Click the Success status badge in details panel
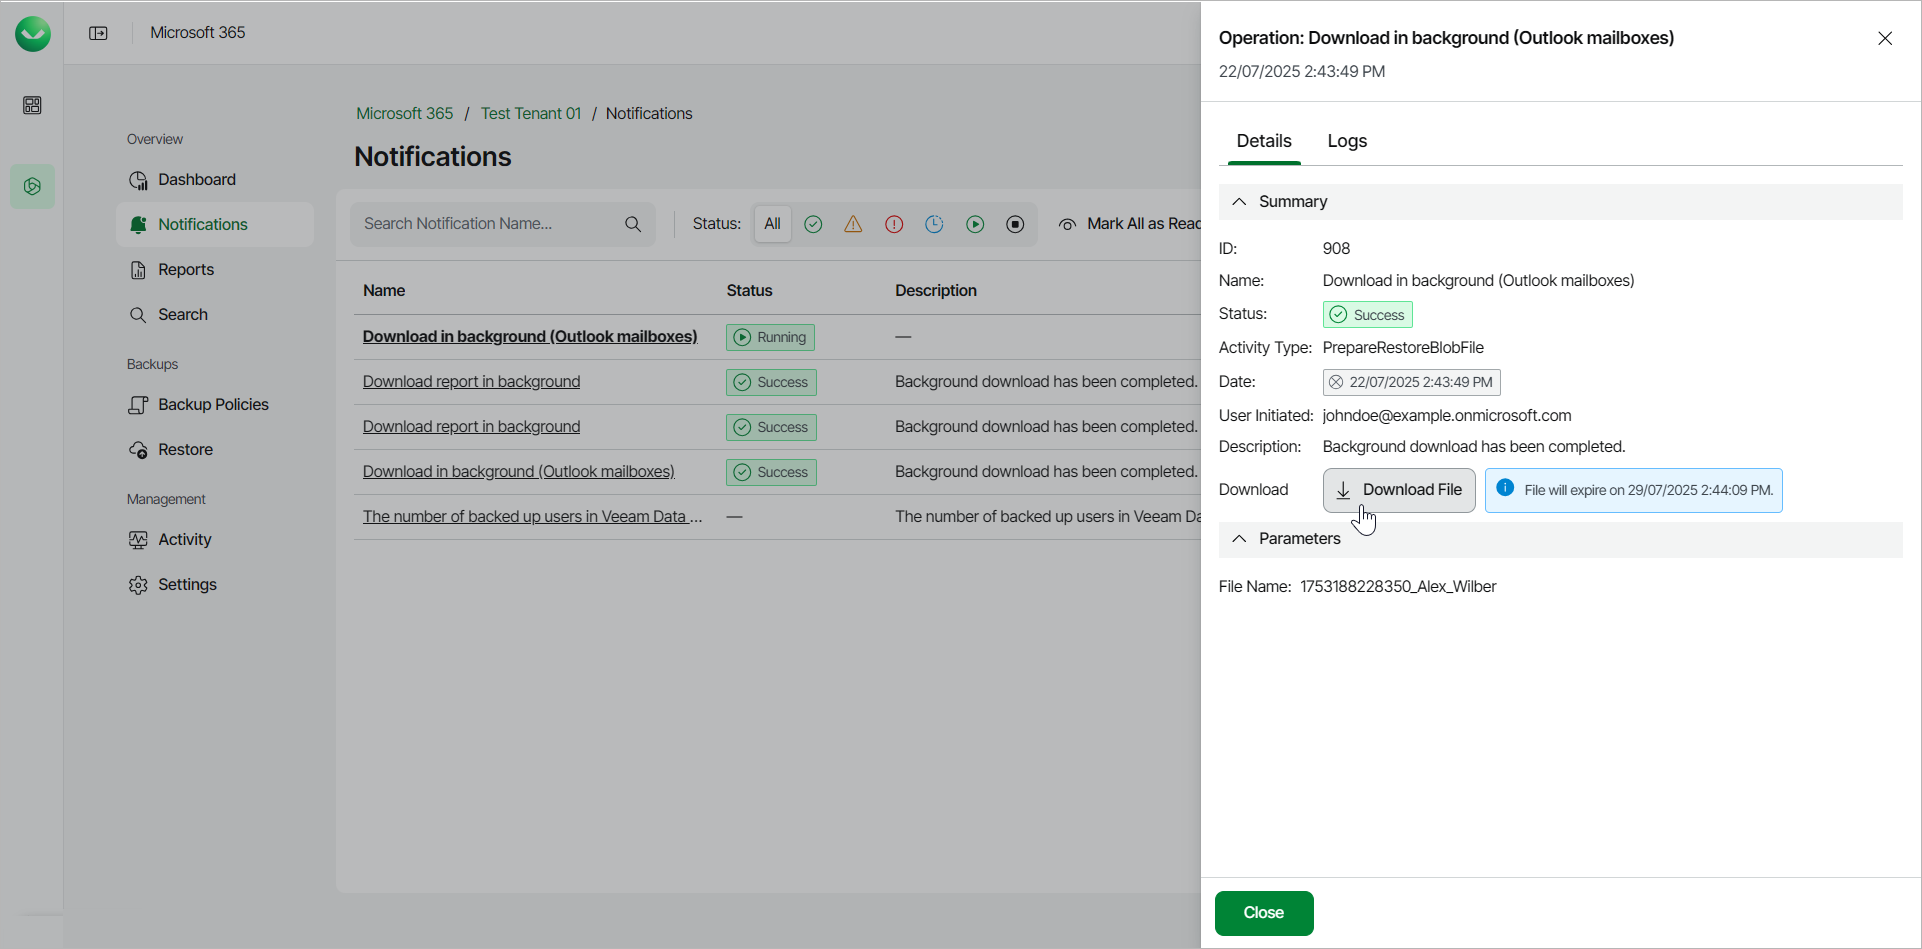This screenshot has height=949, width=1922. 1367,315
